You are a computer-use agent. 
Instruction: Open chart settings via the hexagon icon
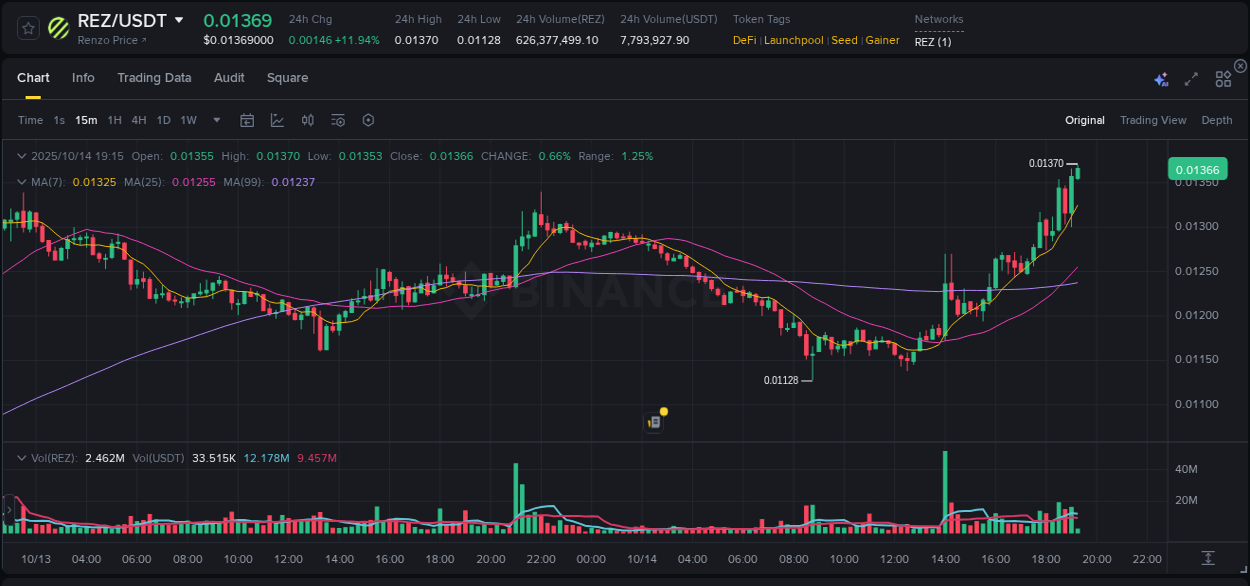pos(368,119)
